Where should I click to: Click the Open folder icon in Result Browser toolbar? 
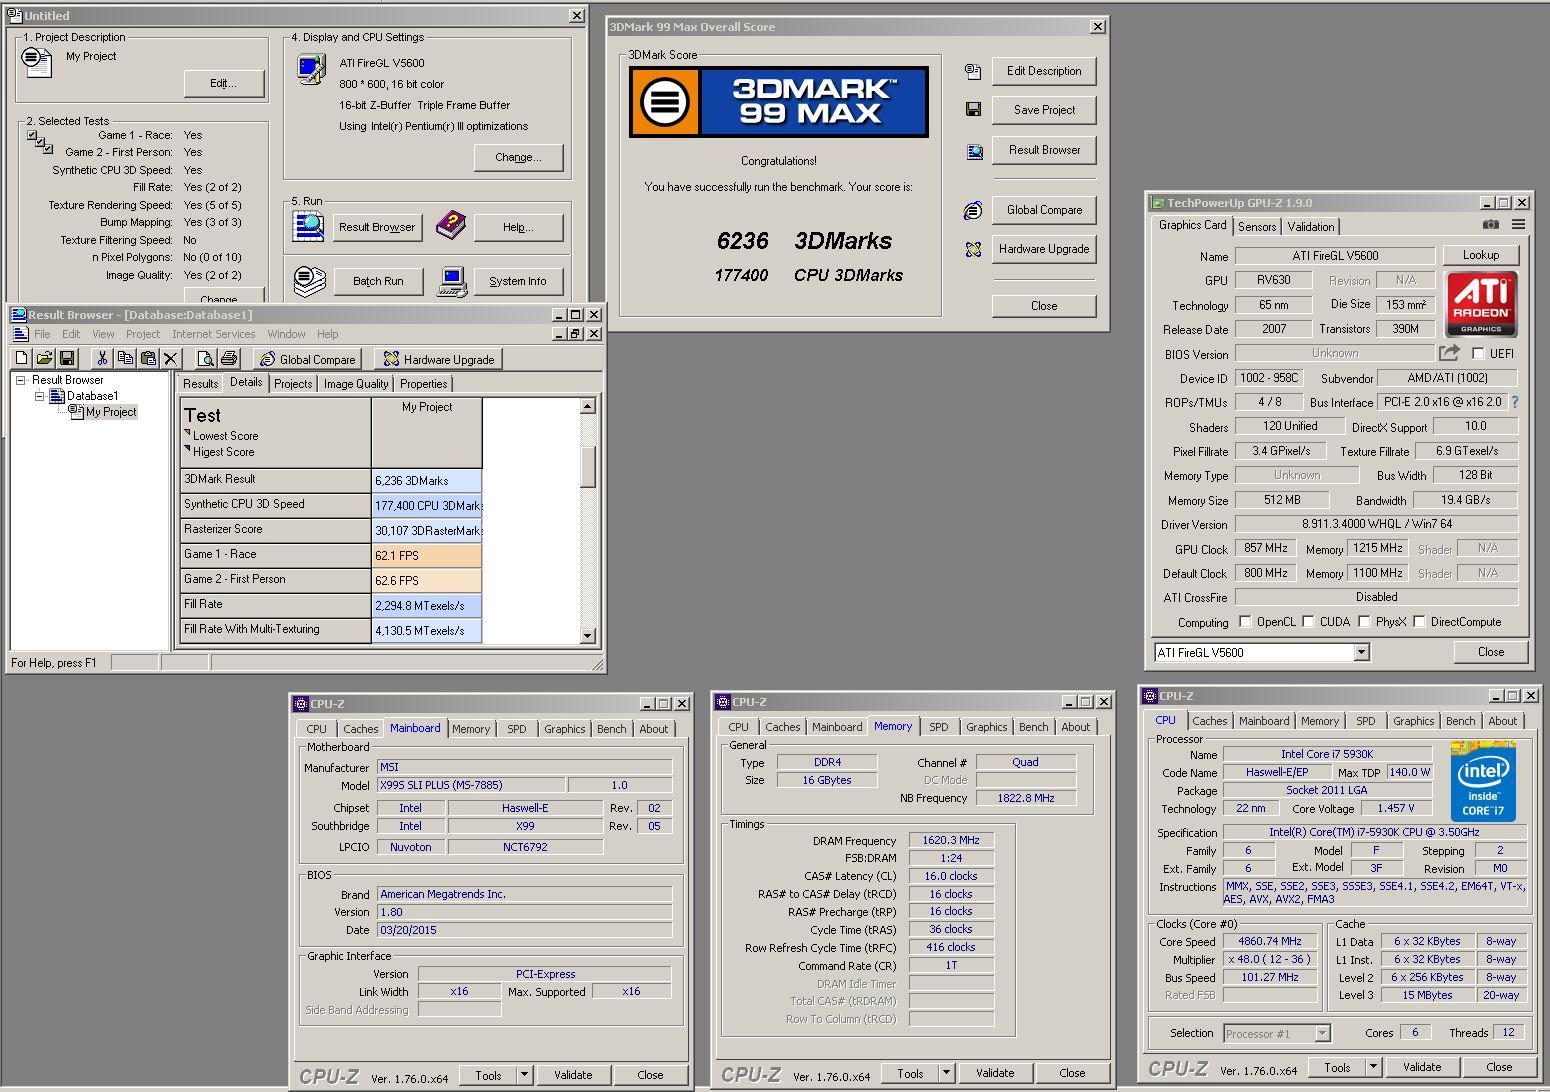click(44, 358)
